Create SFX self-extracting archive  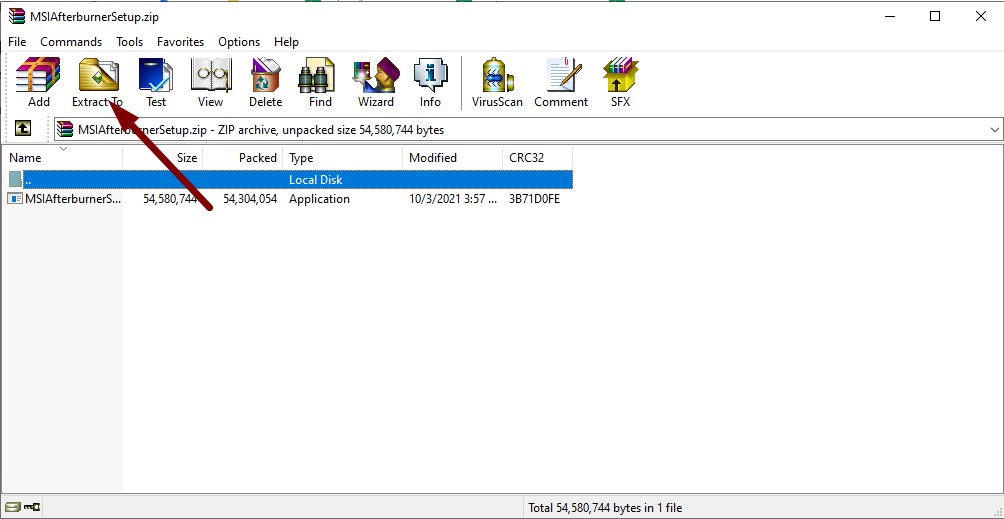(620, 82)
